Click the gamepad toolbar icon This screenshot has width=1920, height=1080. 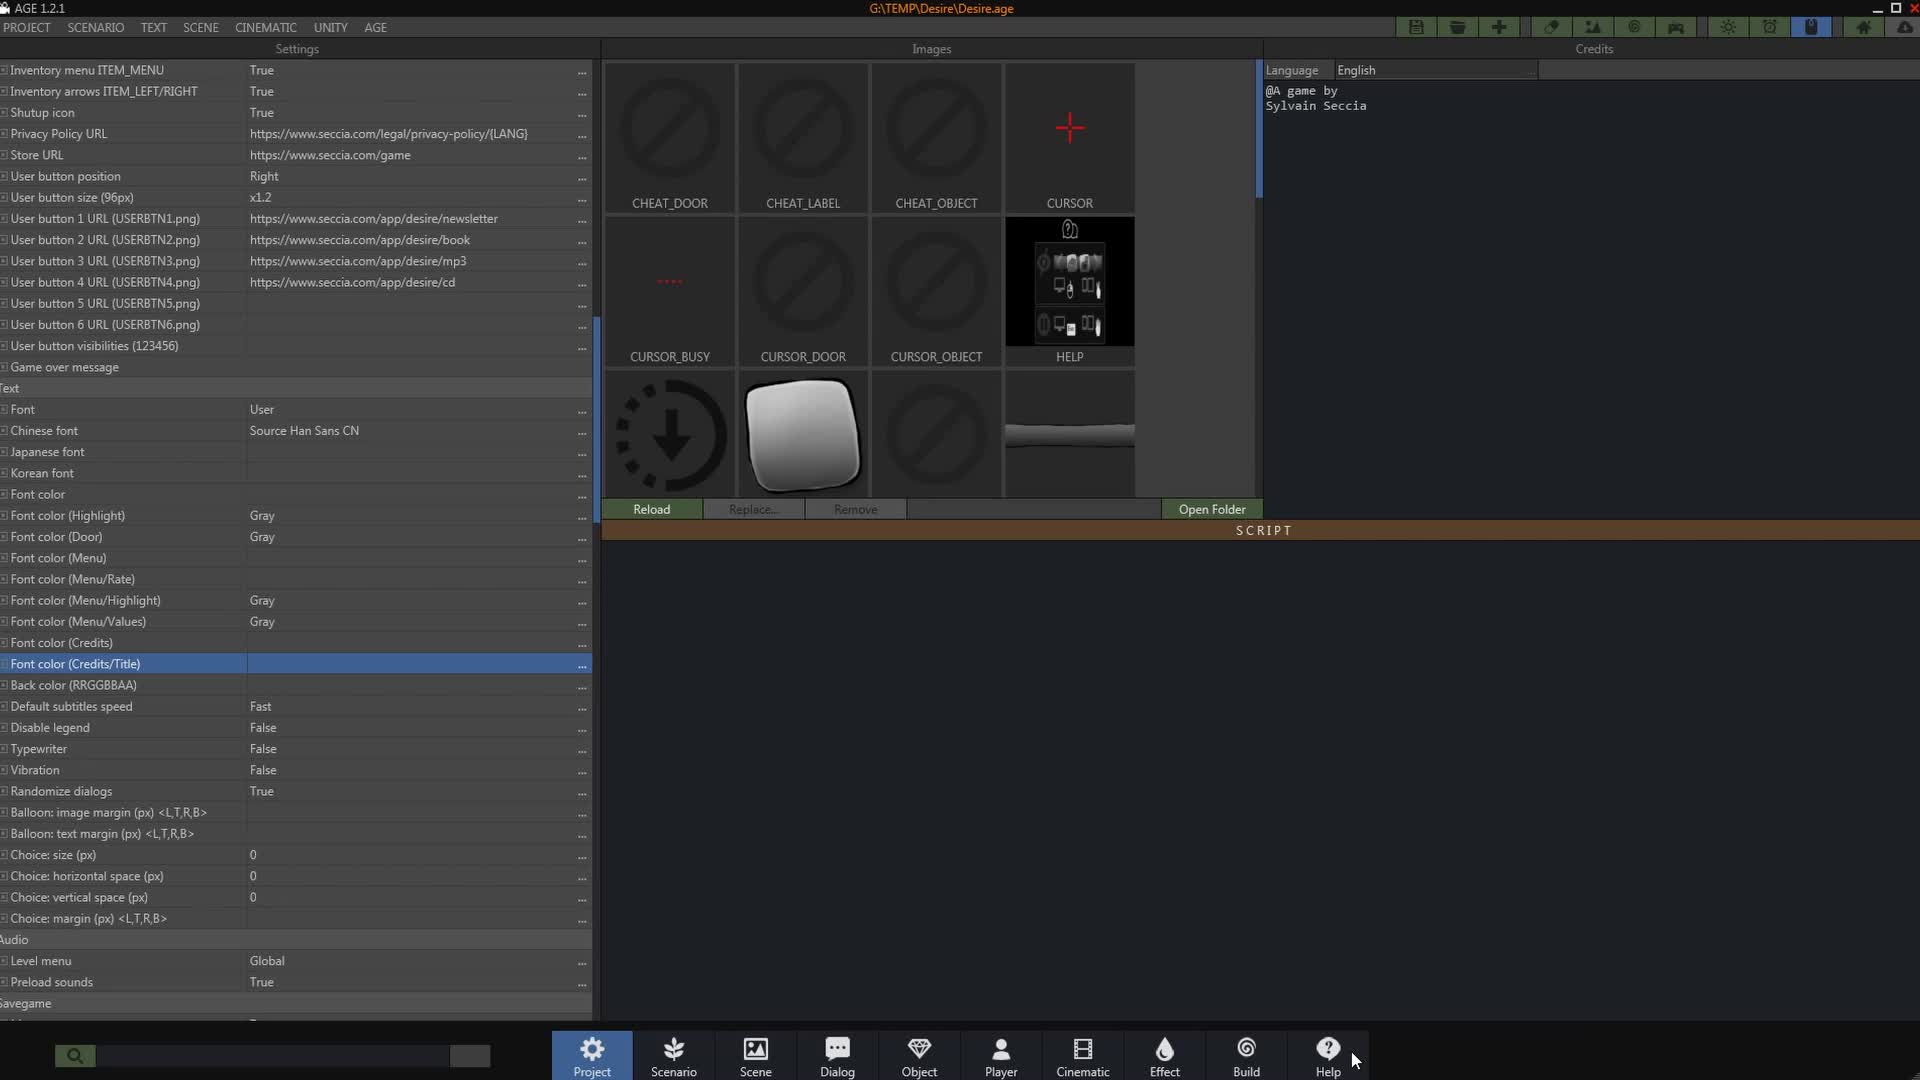(x=1676, y=27)
